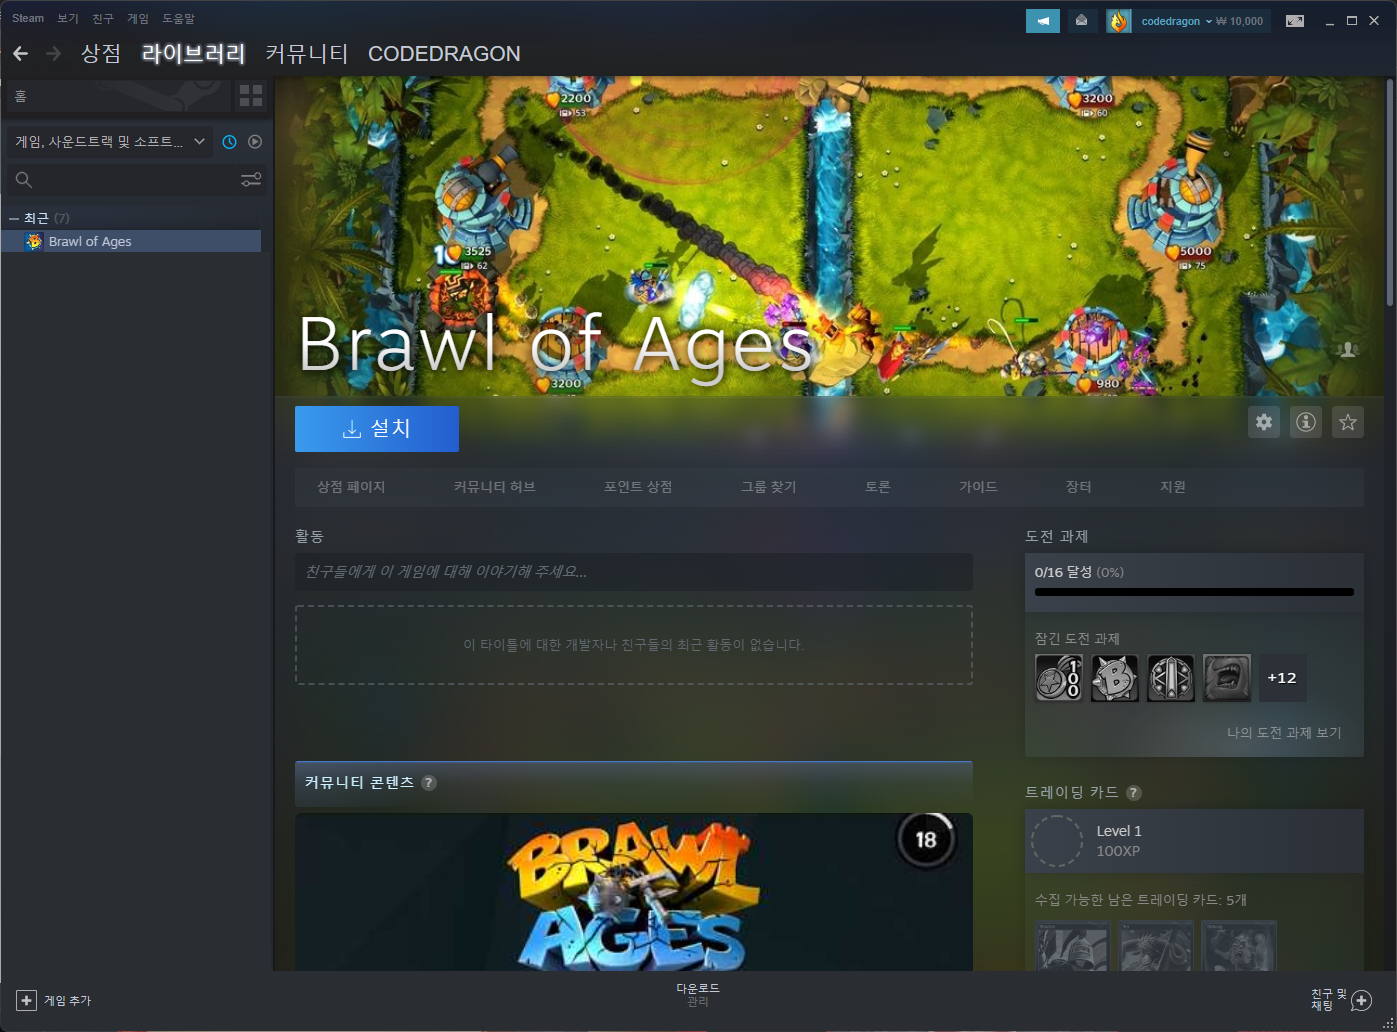Screen dimensions: 1397x1032
Task: Go to 상점 tab
Action: [101, 54]
